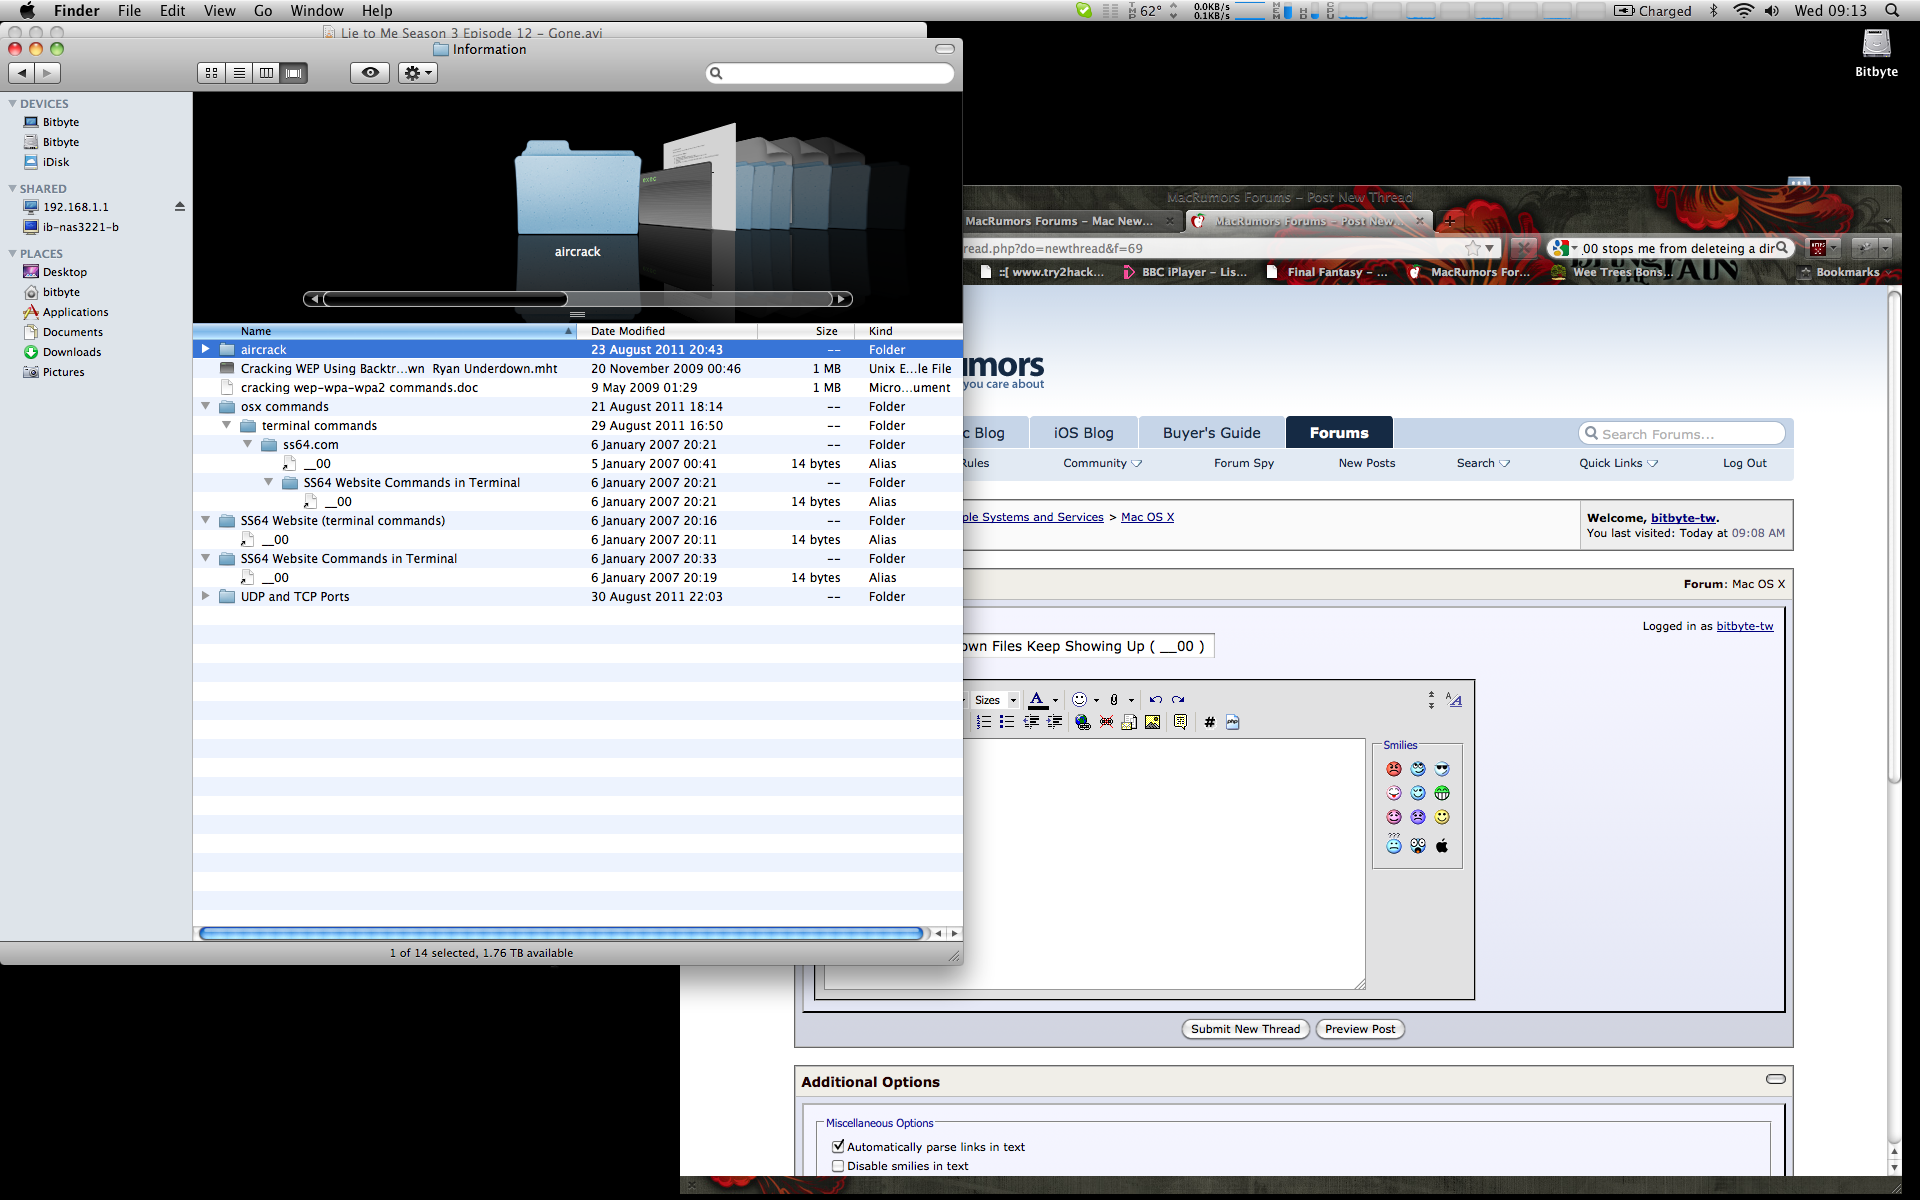
Task: Go back in Finder window
Action: (x=22, y=73)
